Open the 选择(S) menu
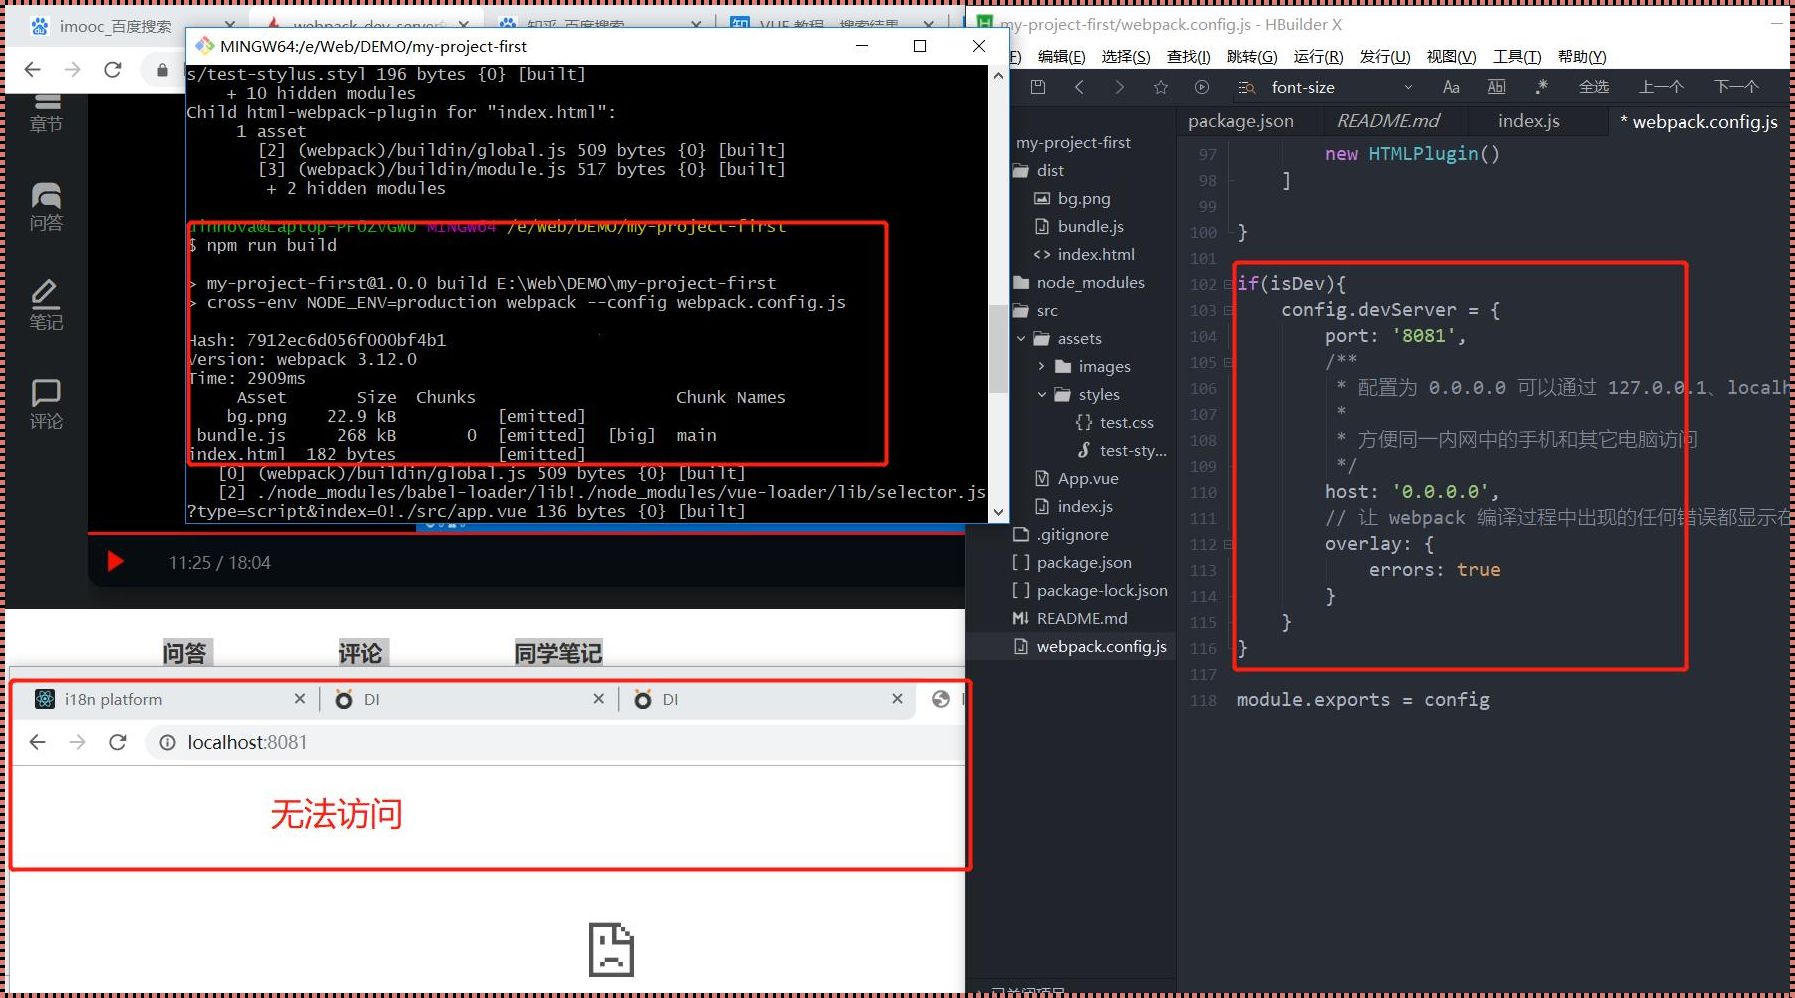 coord(1126,57)
